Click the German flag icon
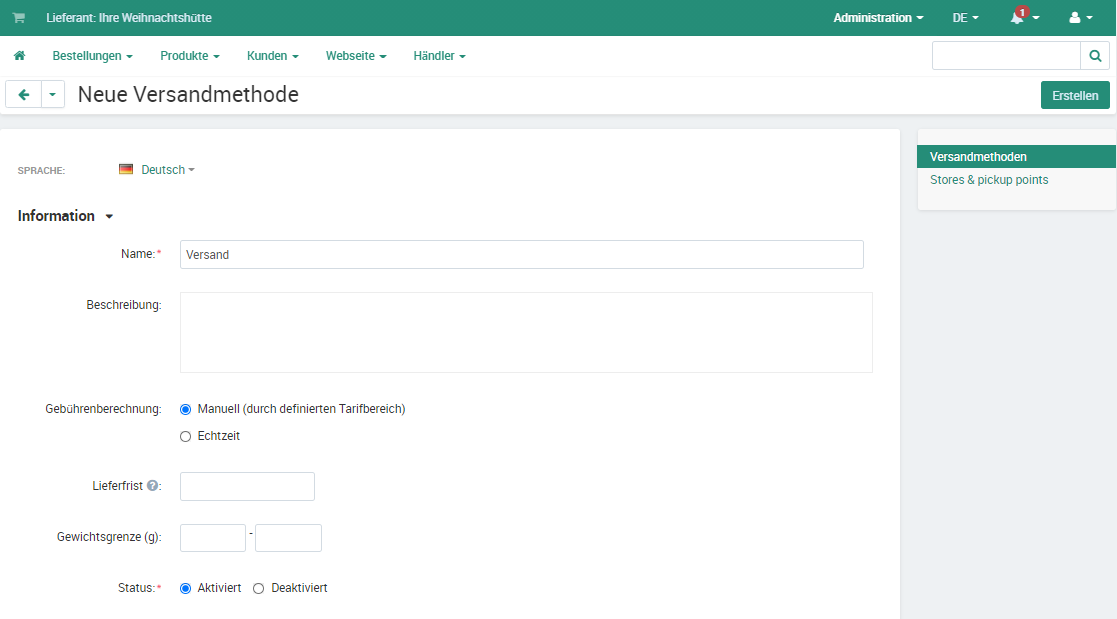This screenshot has width=1117, height=619. click(126, 170)
